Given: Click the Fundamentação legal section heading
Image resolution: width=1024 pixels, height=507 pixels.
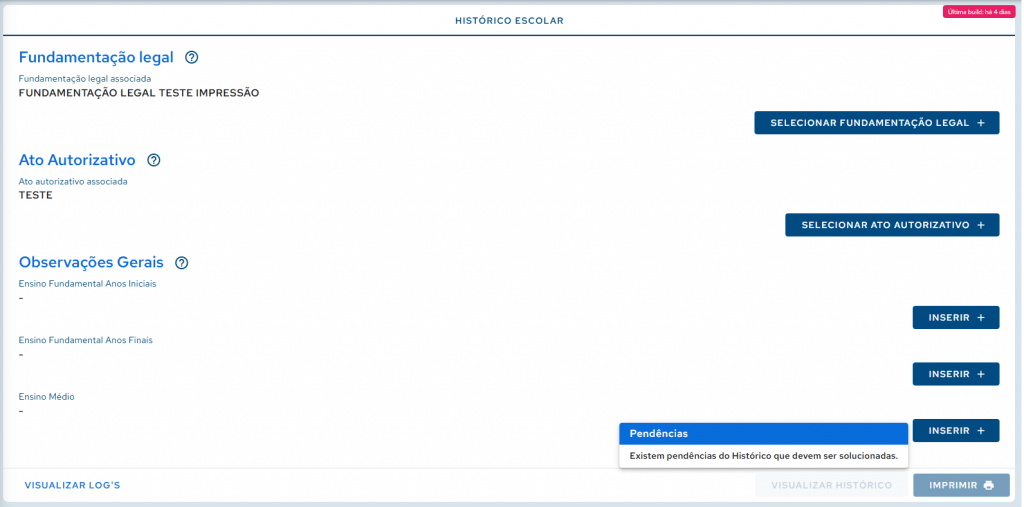Looking at the screenshot, I should coord(96,57).
